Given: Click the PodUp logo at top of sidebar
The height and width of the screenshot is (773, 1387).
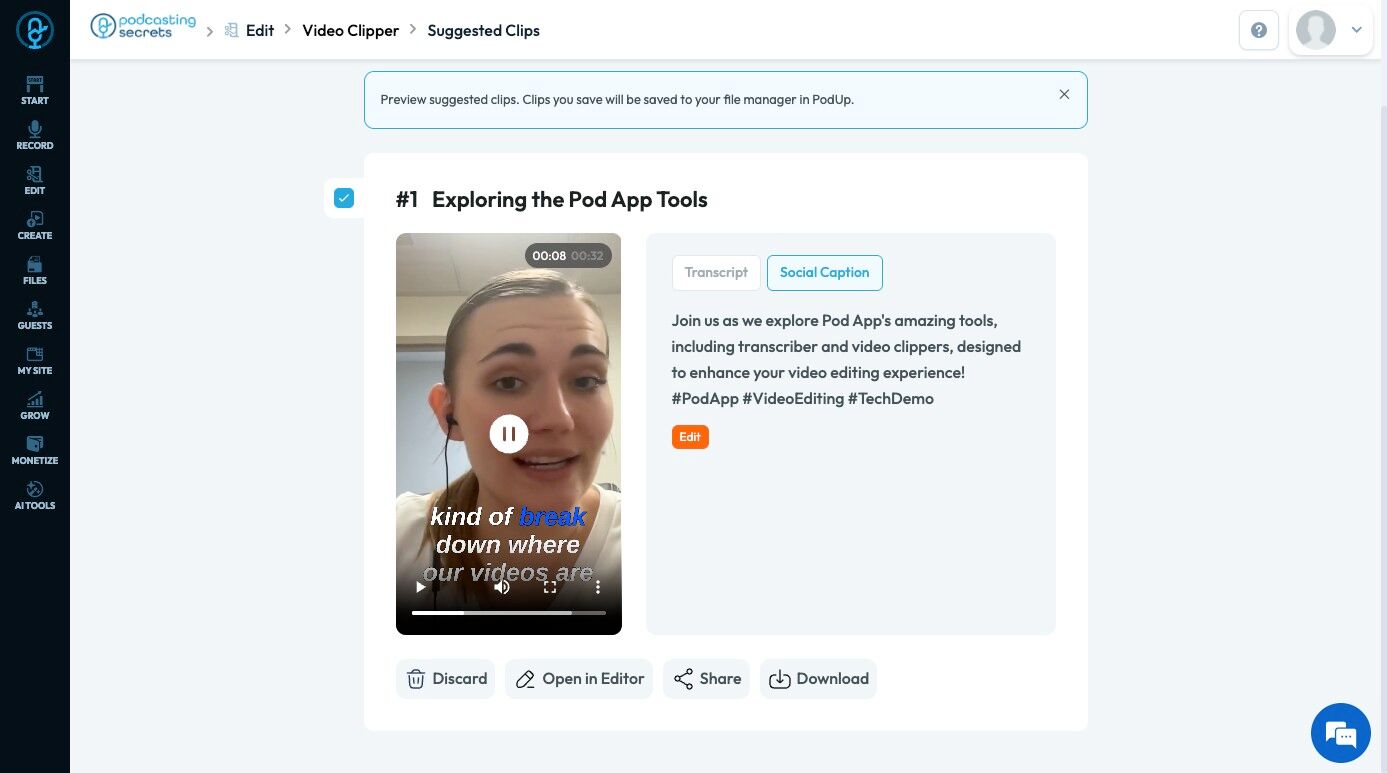Looking at the screenshot, I should (x=35, y=30).
